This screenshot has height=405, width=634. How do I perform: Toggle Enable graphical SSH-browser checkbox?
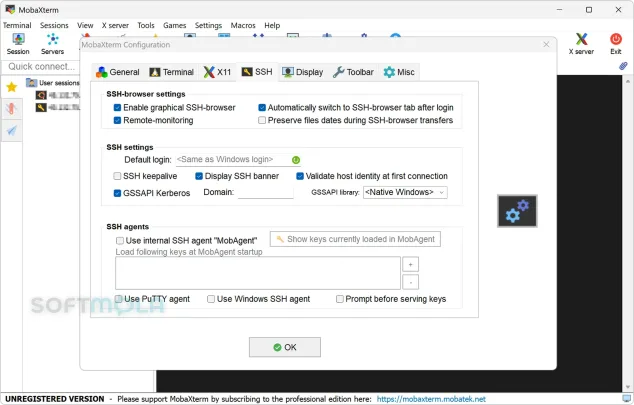tap(117, 108)
